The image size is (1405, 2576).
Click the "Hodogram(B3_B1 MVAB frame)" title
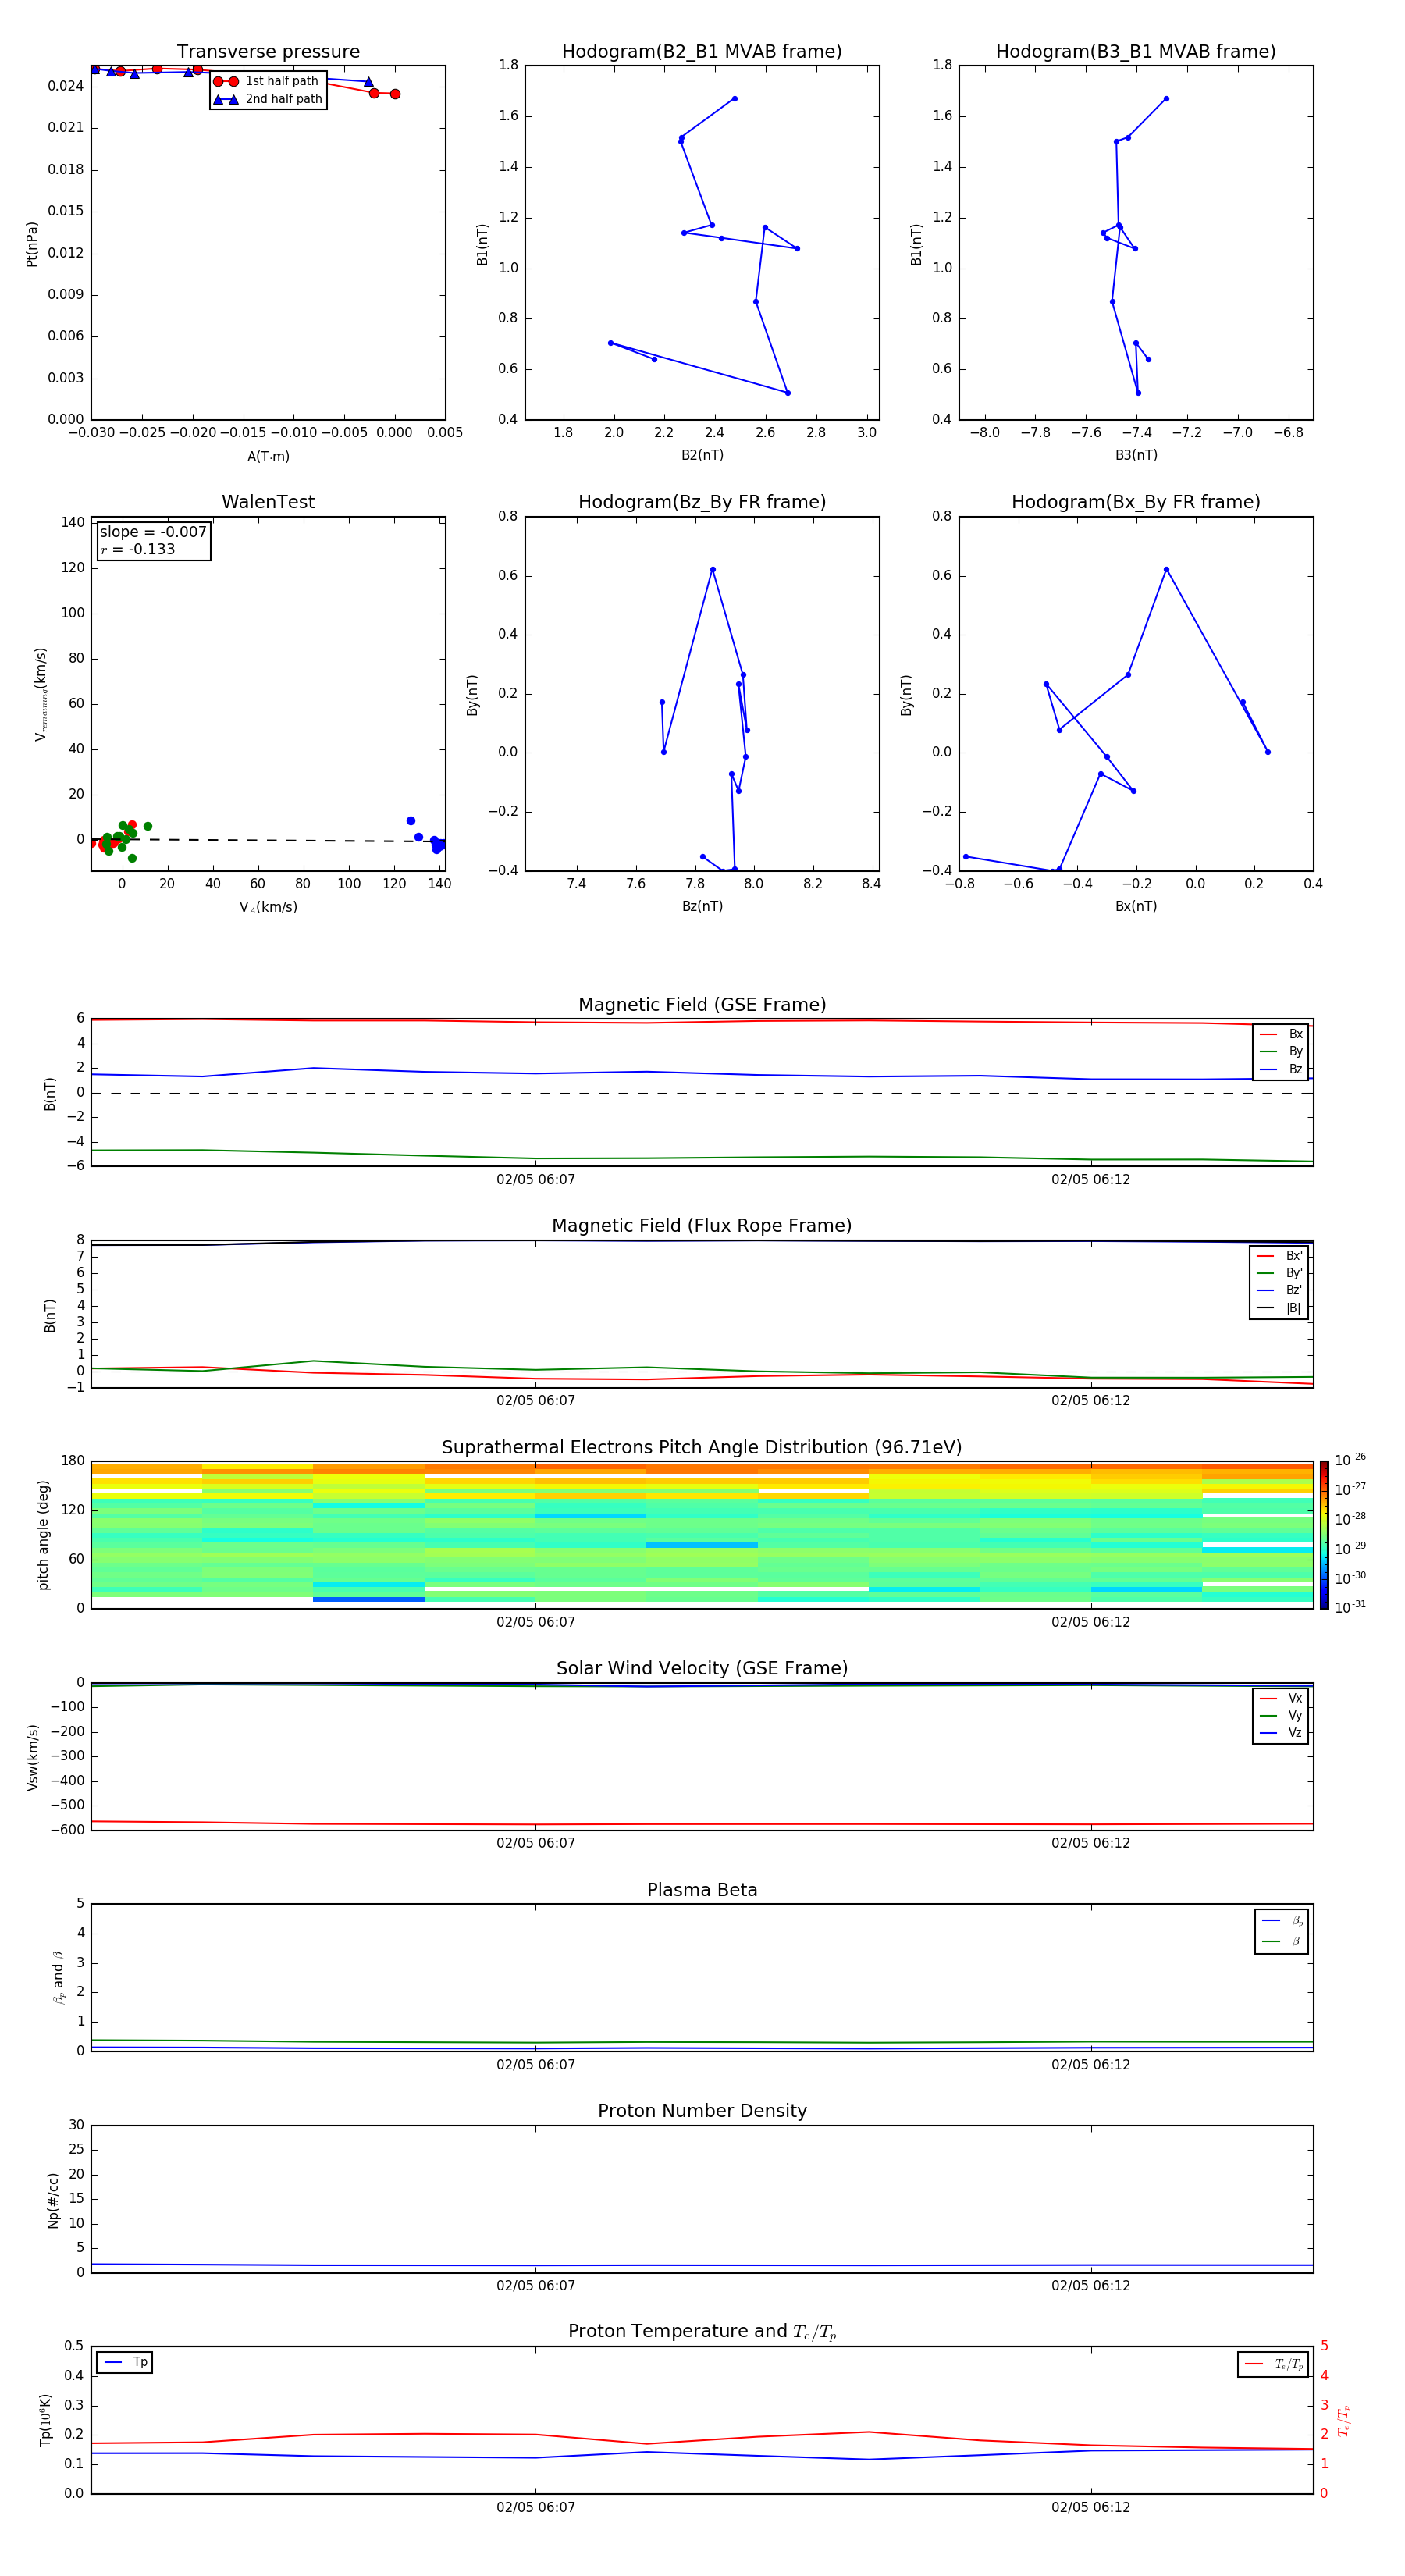click(1136, 52)
